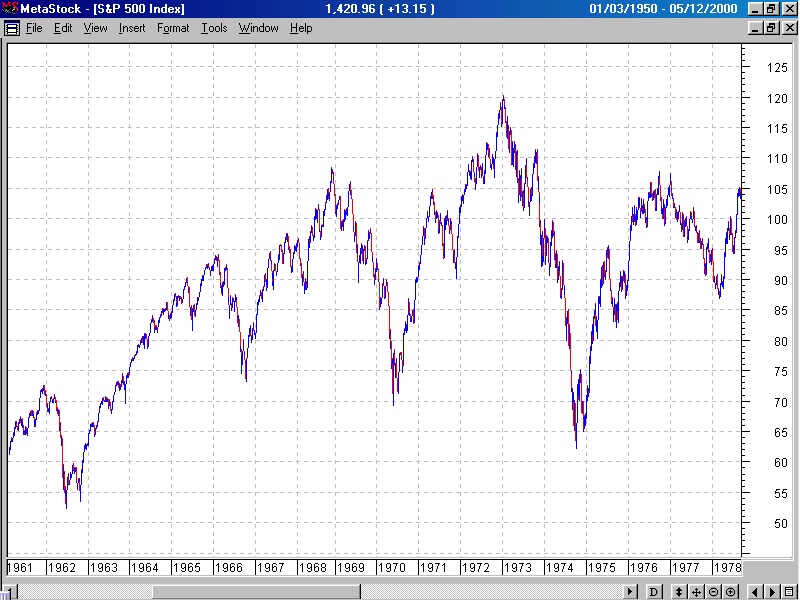Click the list icon at bottom-right corner
This screenshot has width=800, height=600.
pyautogui.click(x=790, y=592)
